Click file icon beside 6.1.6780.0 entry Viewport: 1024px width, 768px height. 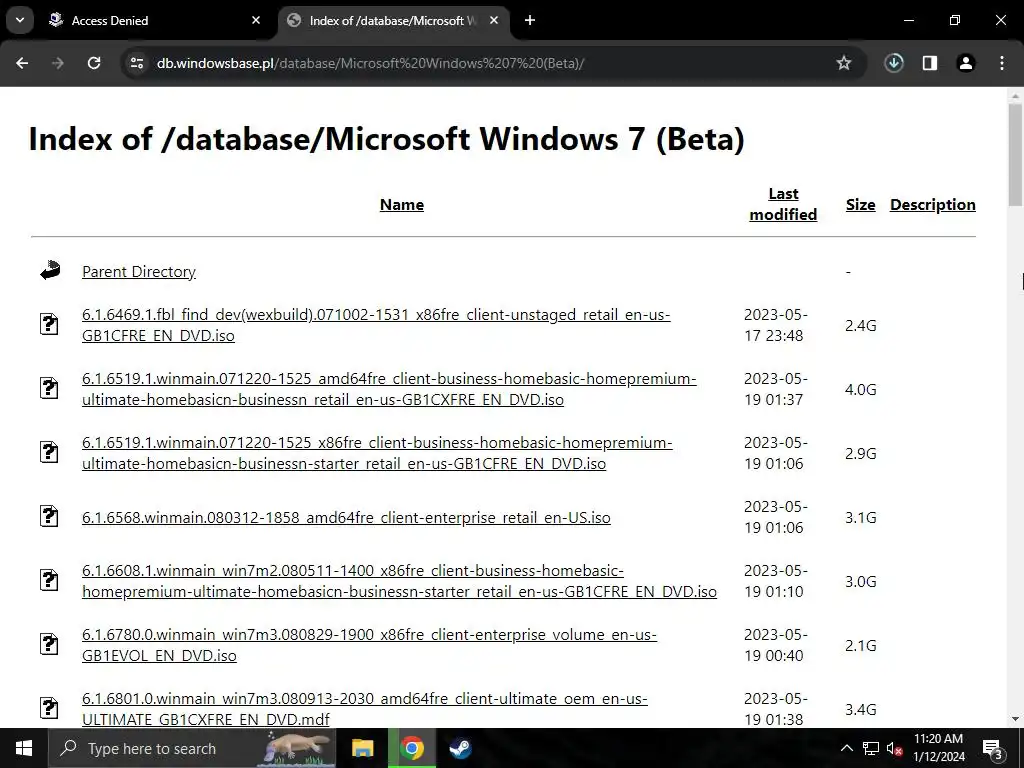[x=49, y=644]
